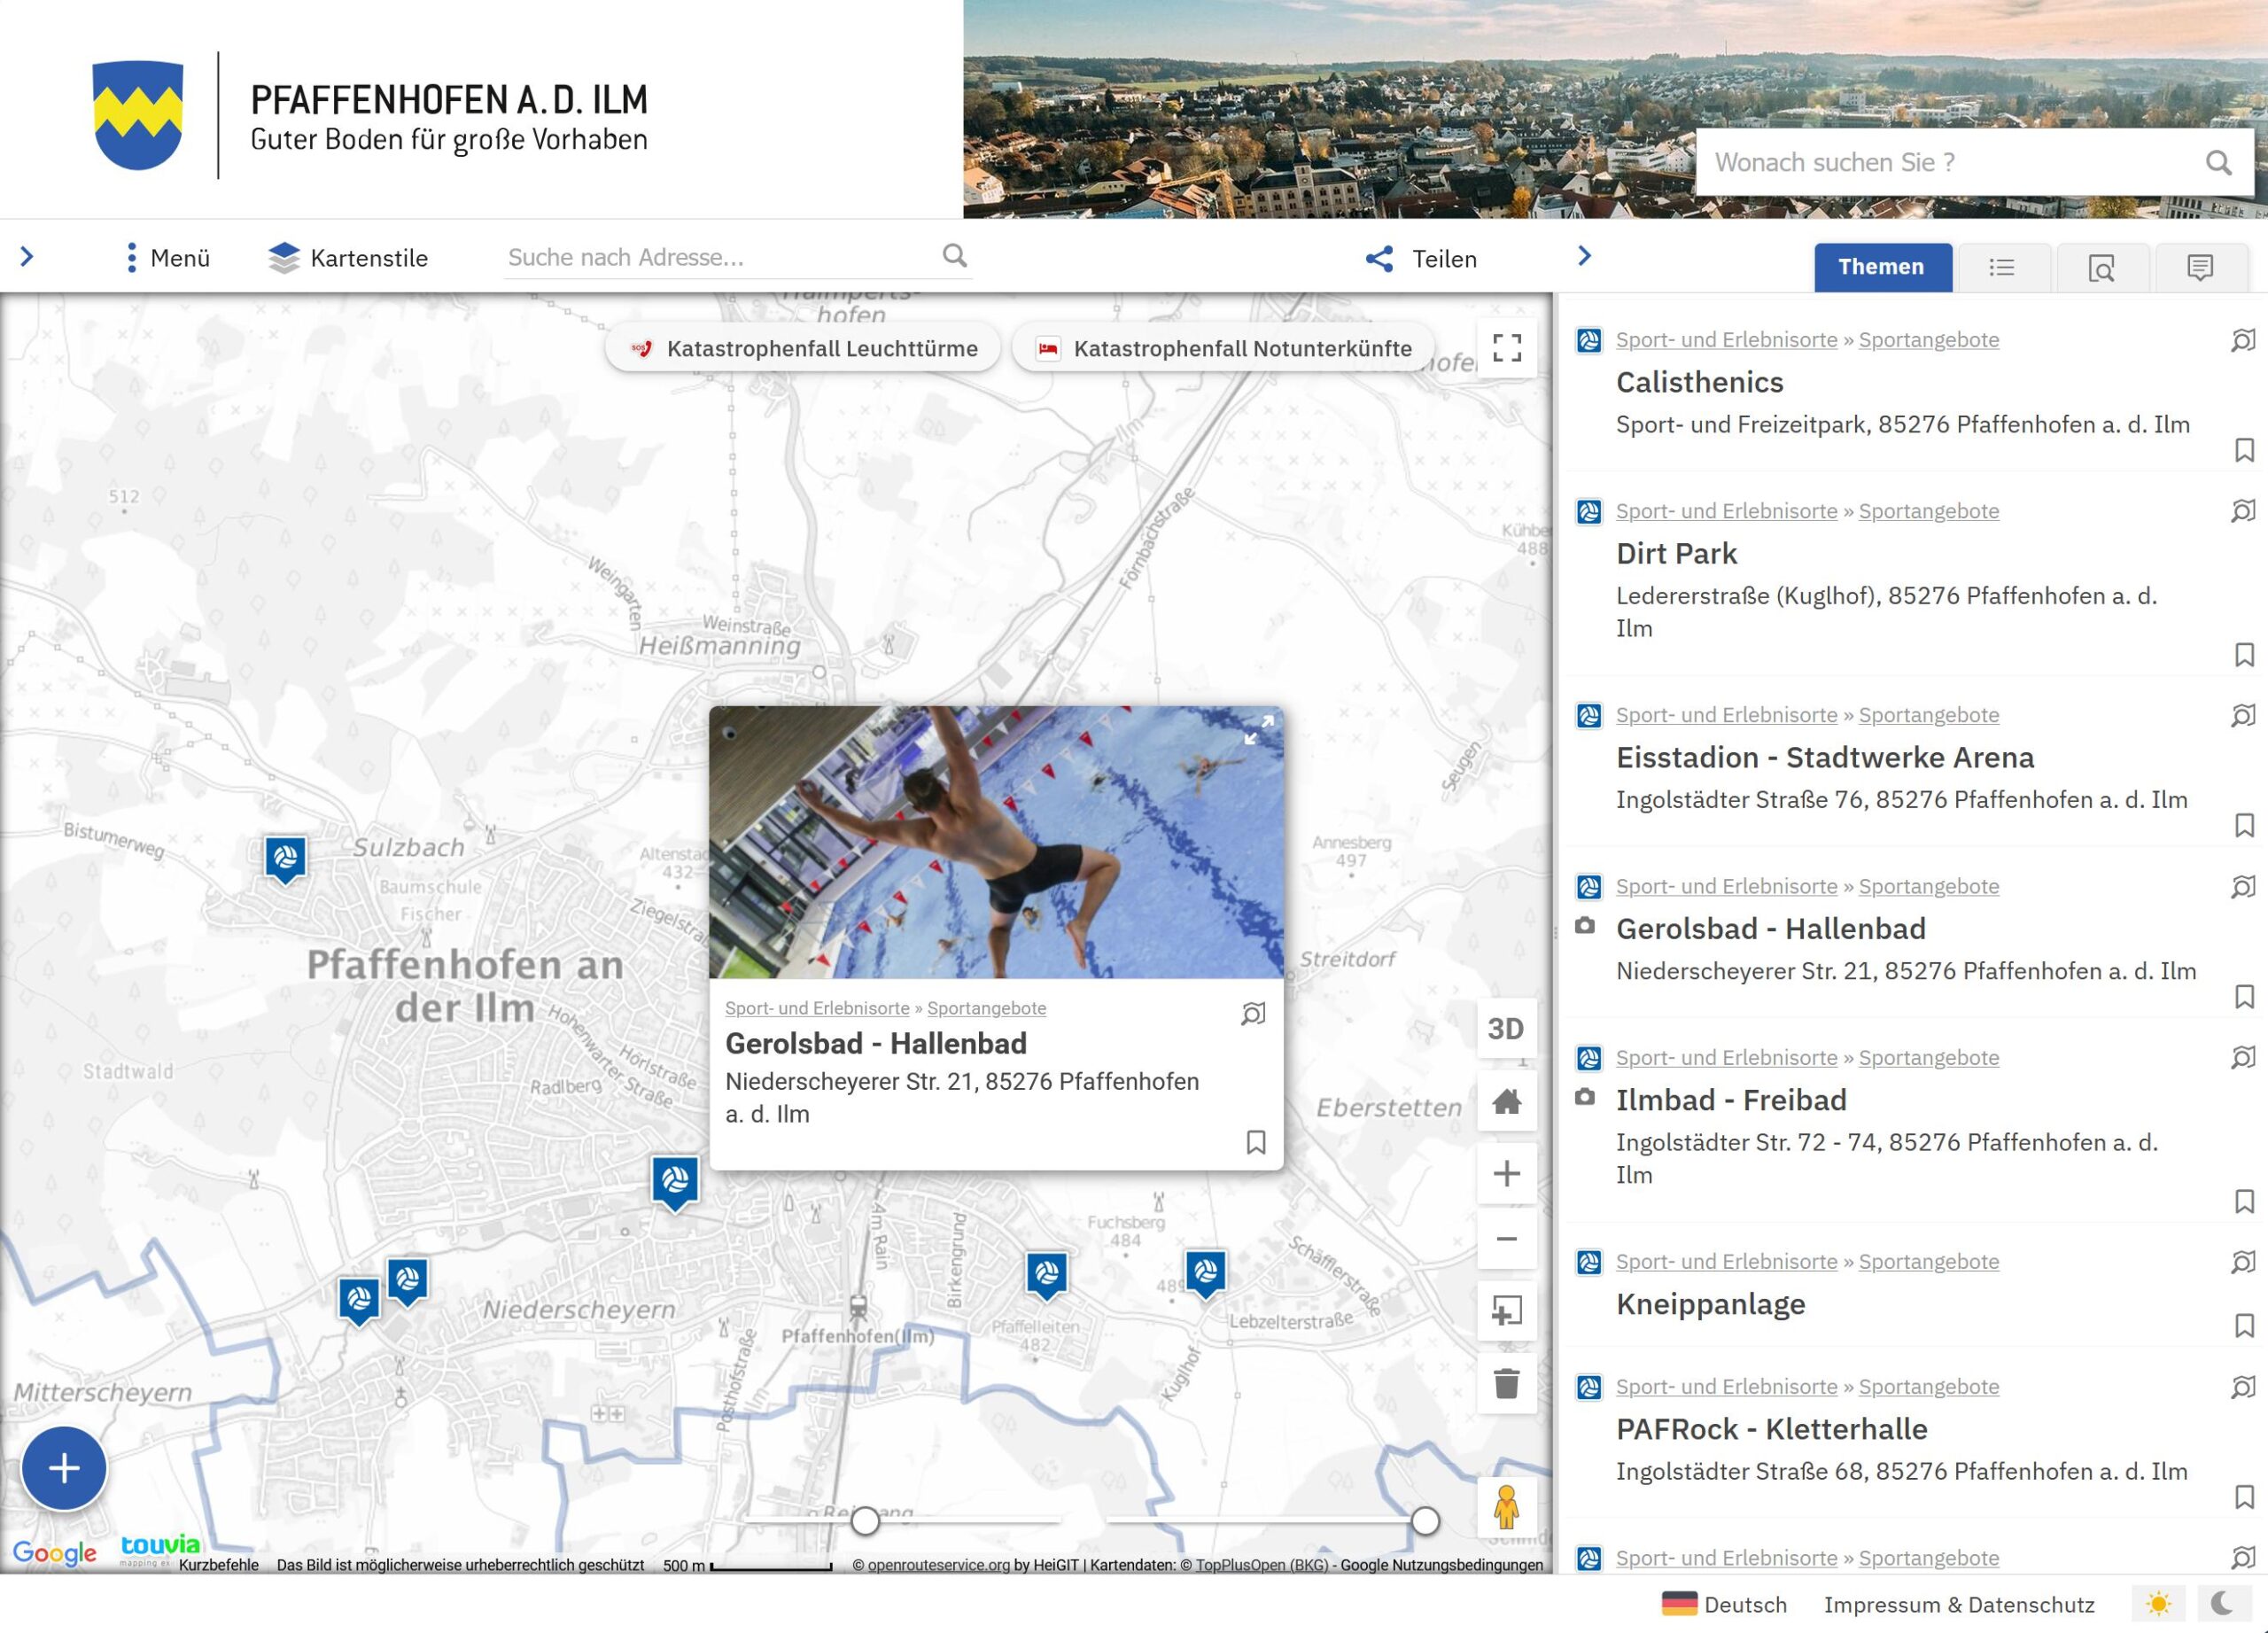Zoom in with the plus map control

pyautogui.click(x=1506, y=1173)
